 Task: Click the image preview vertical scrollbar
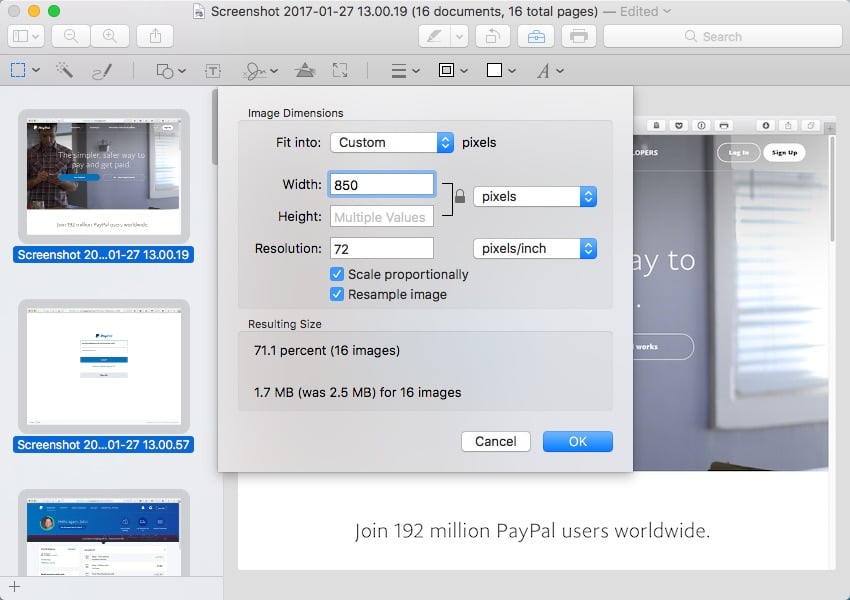833,190
